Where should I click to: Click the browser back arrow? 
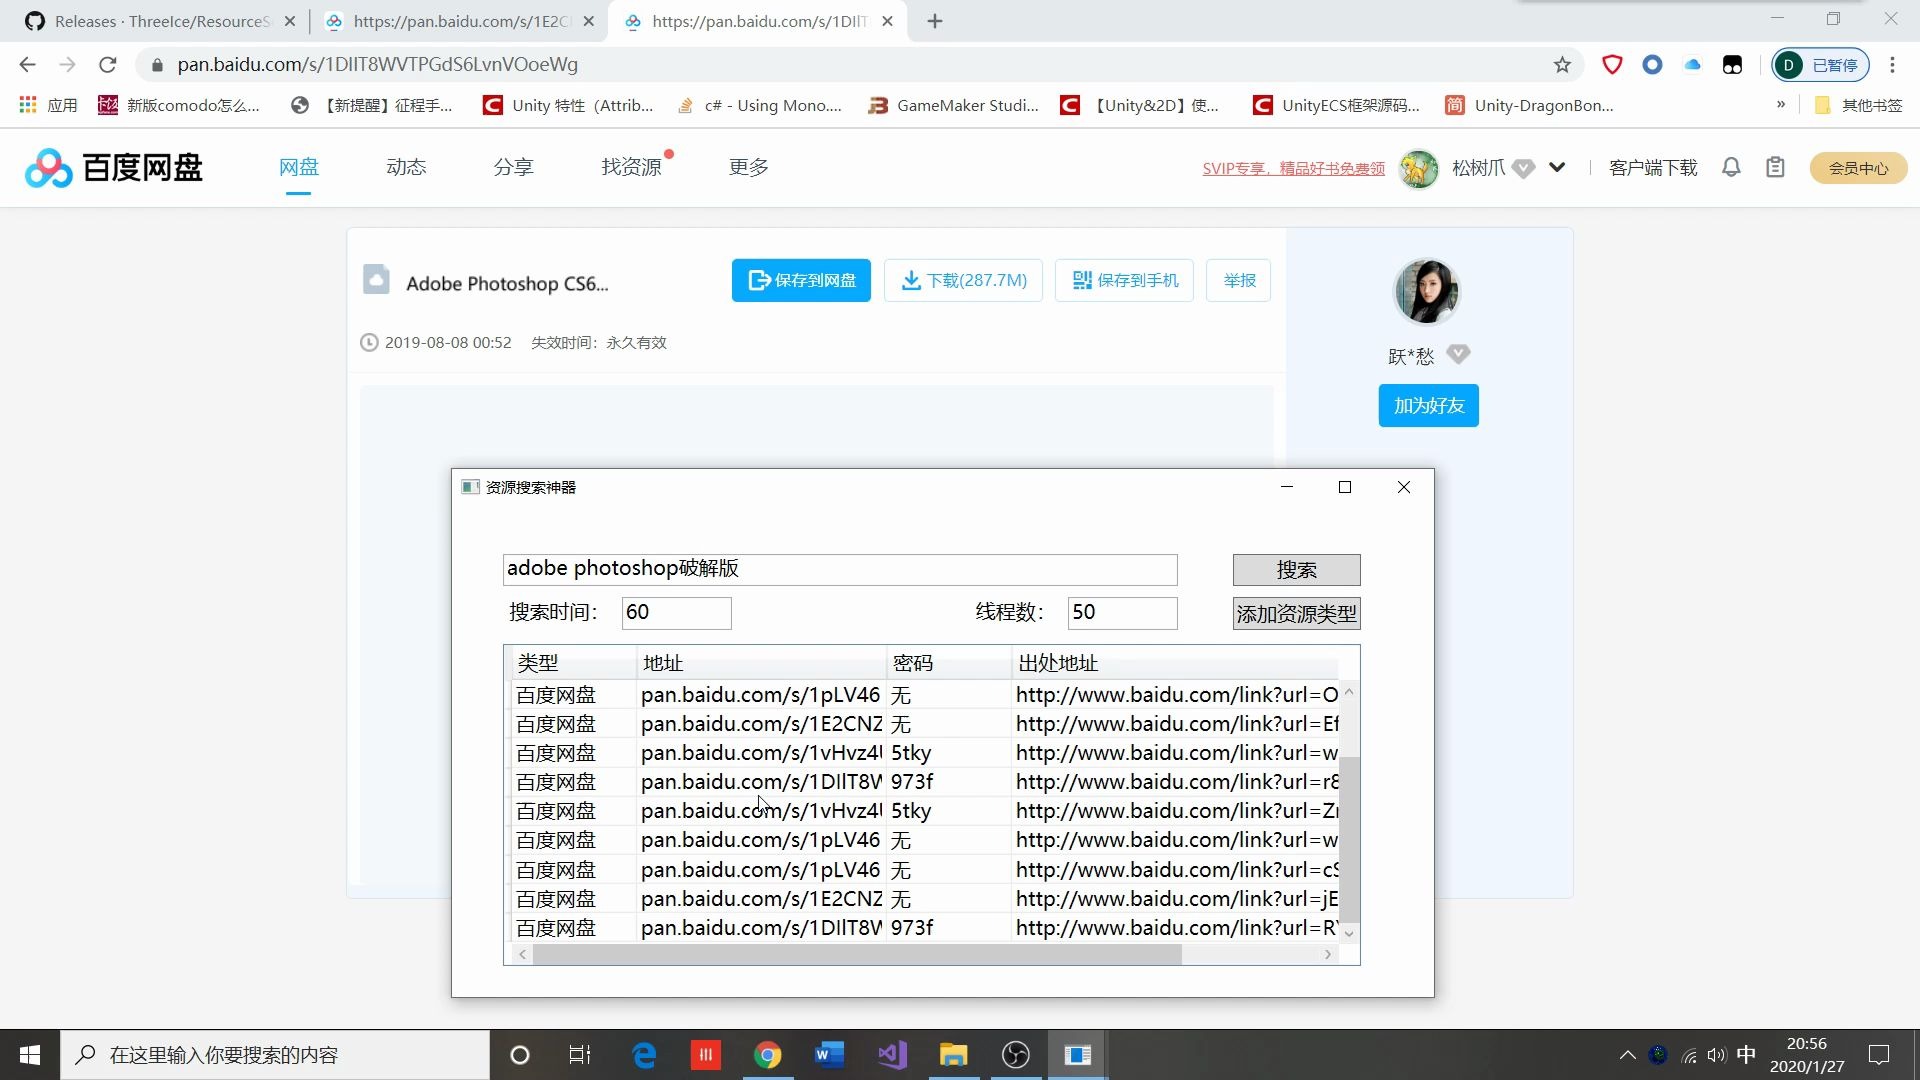coord(27,65)
